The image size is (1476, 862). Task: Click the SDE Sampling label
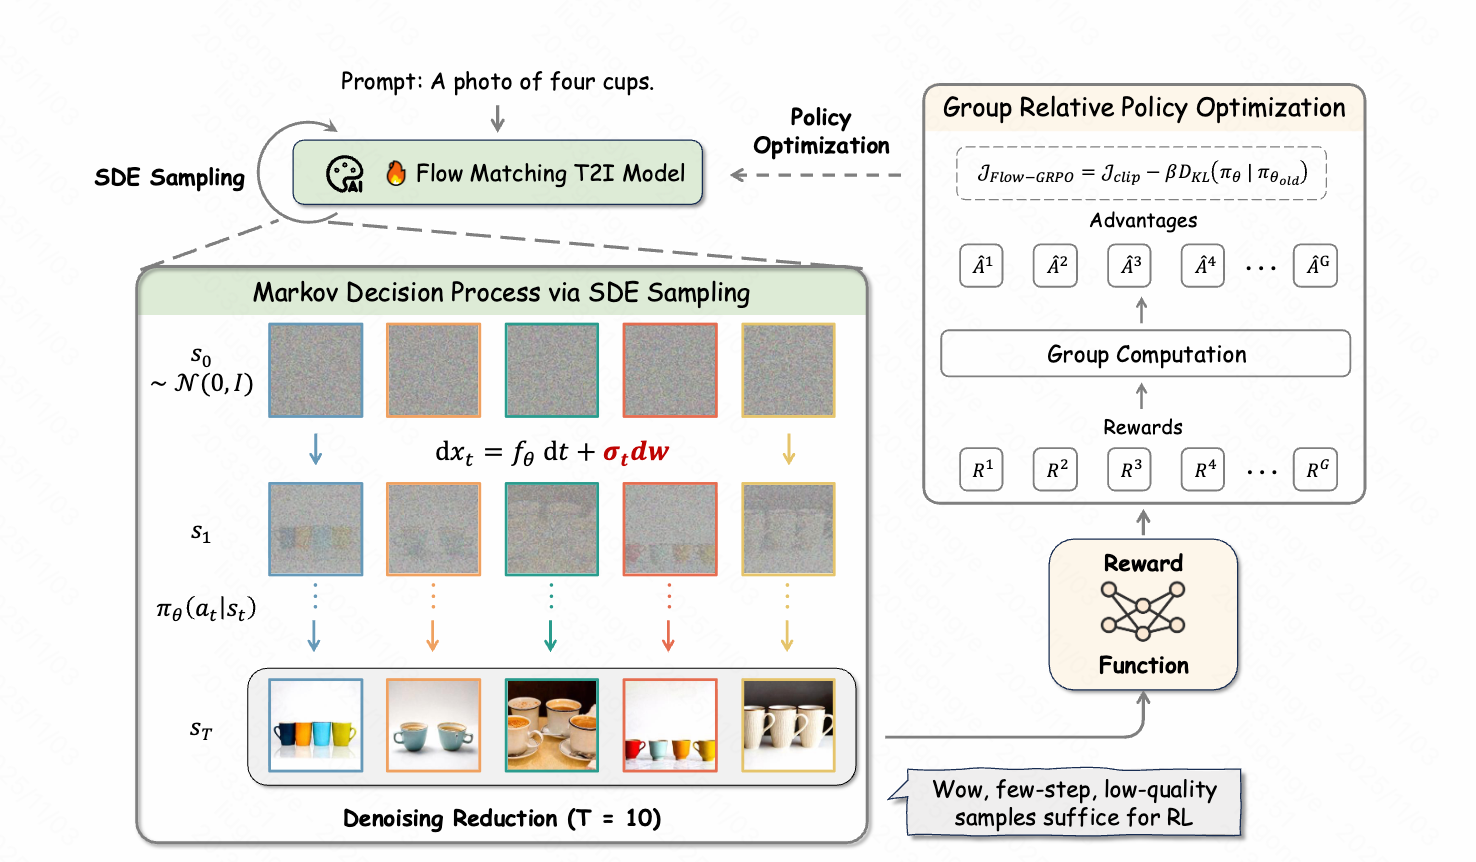[169, 178]
